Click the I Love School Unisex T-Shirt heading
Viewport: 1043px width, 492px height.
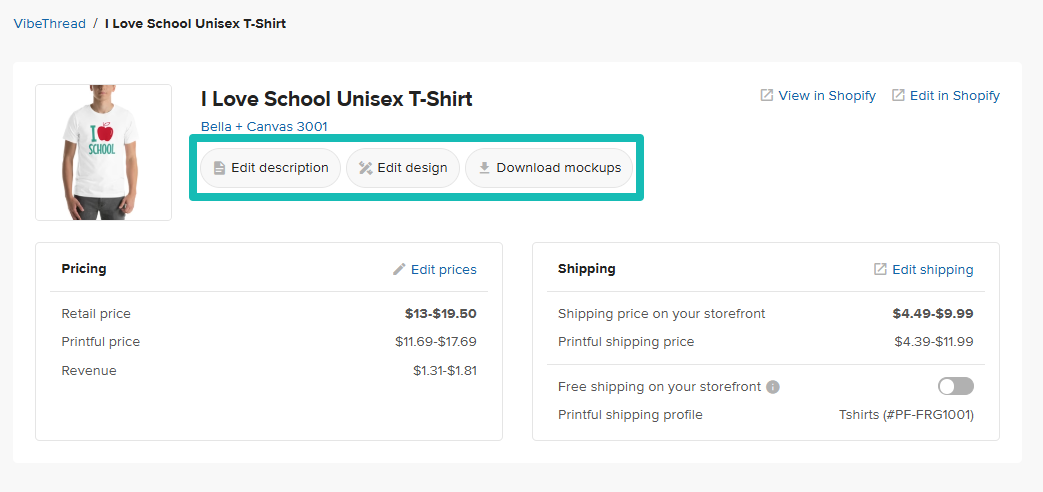(x=336, y=99)
